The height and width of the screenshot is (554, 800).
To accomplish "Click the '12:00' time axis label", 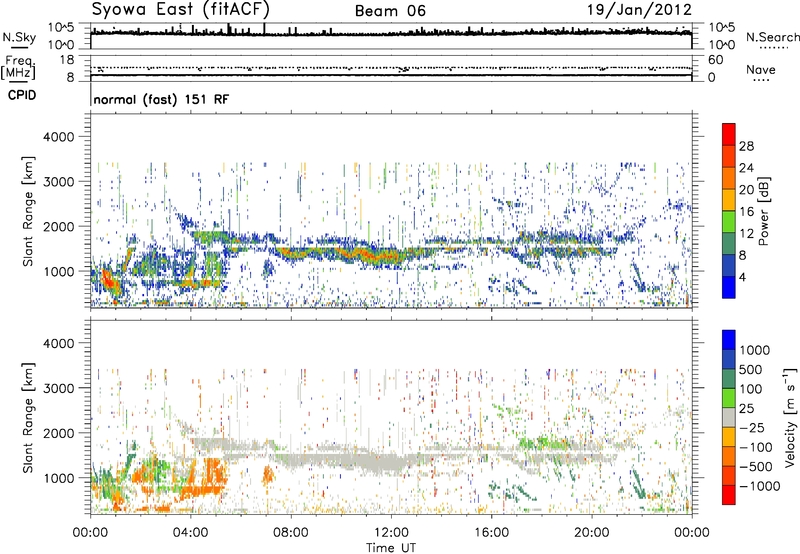I will tap(391, 533).
